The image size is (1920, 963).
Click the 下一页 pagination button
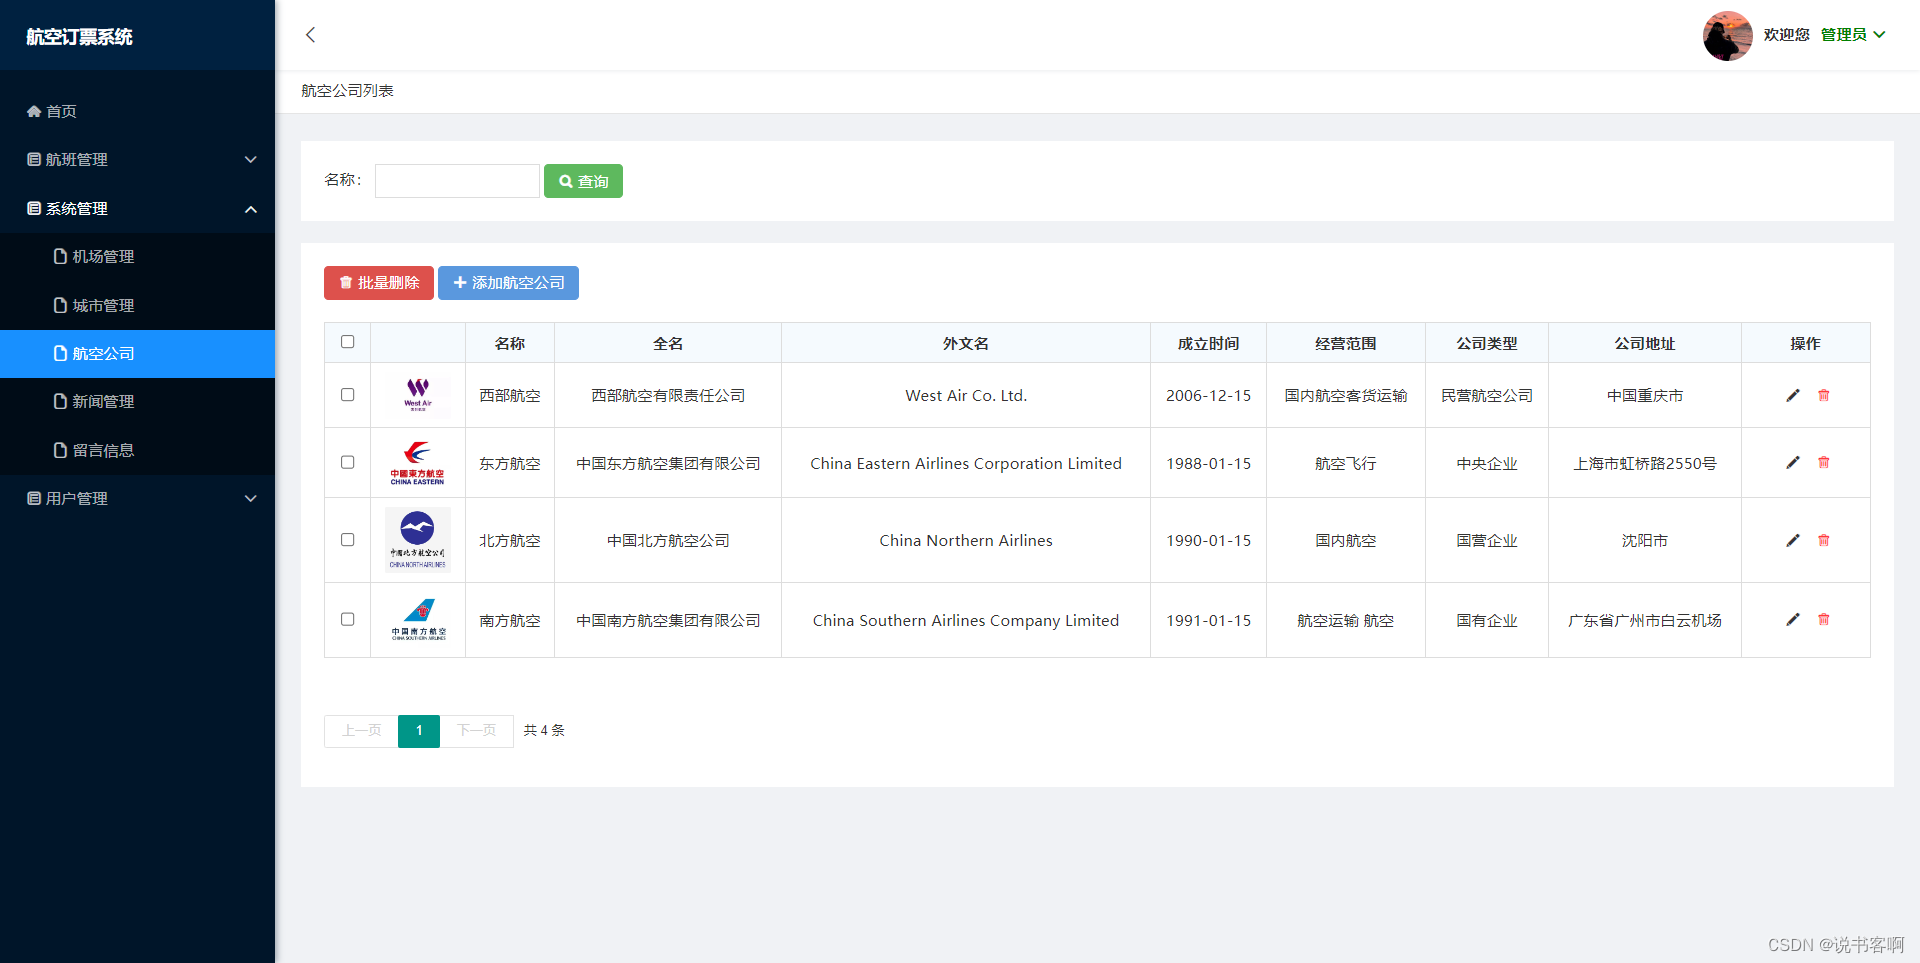(477, 731)
